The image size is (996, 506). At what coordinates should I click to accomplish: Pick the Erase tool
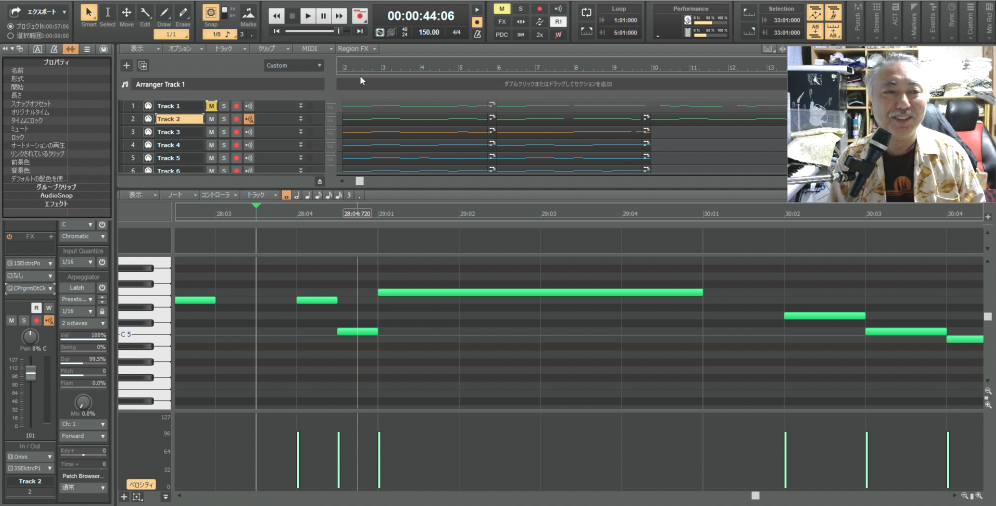pyautogui.click(x=182, y=14)
